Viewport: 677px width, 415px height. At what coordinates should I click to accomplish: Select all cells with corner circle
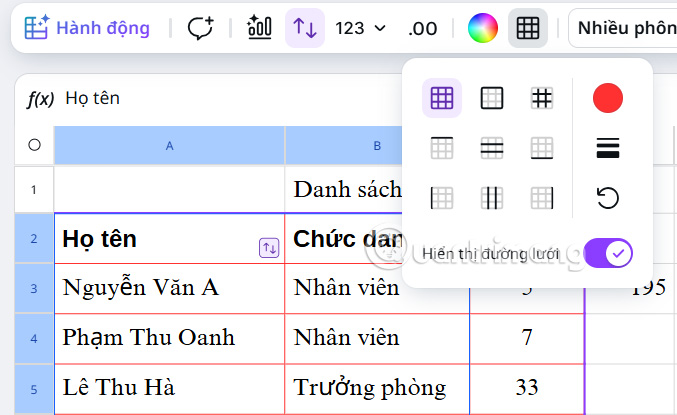pyautogui.click(x=35, y=145)
